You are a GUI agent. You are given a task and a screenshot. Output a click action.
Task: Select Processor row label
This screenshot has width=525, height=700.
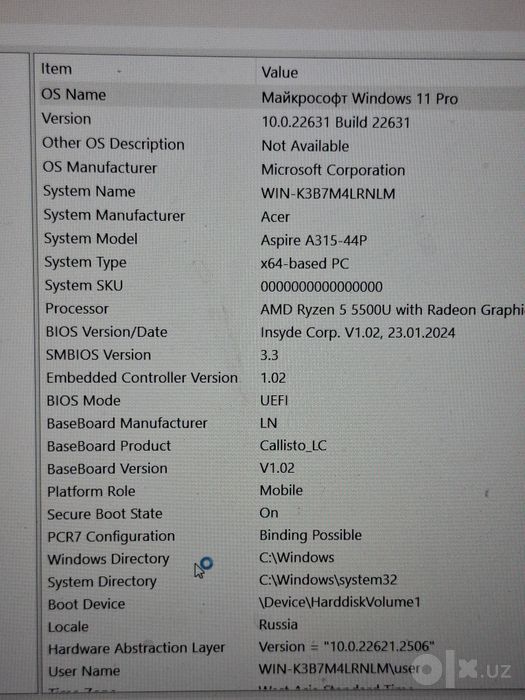(77, 308)
